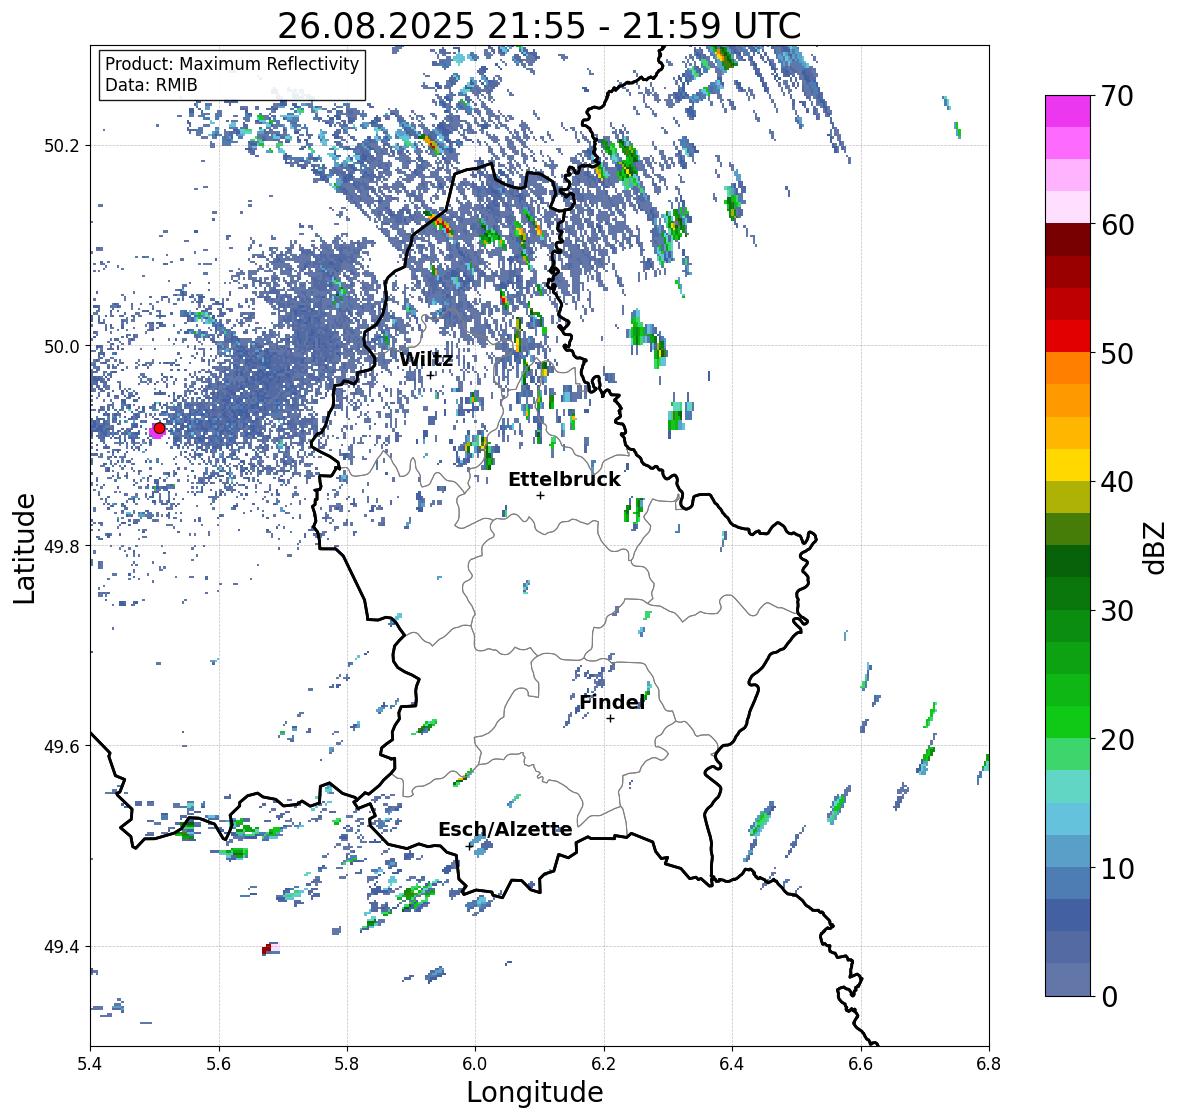Image resolution: width=1179 pixels, height=1117 pixels.
Task: Click latitude tick label 49.4
Action: tap(62, 947)
